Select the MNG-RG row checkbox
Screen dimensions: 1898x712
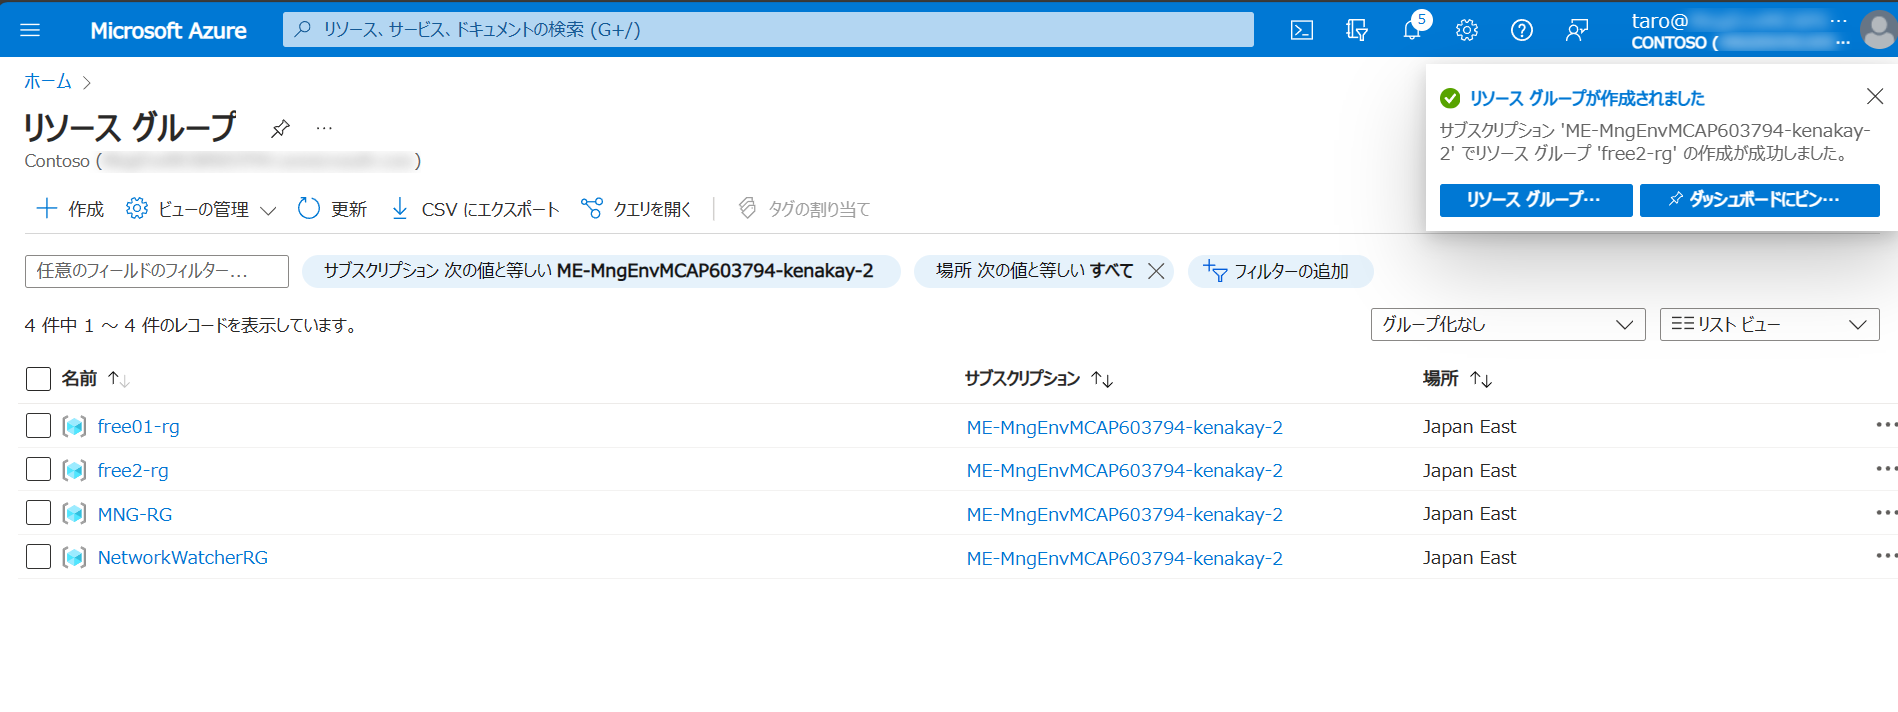38,513
